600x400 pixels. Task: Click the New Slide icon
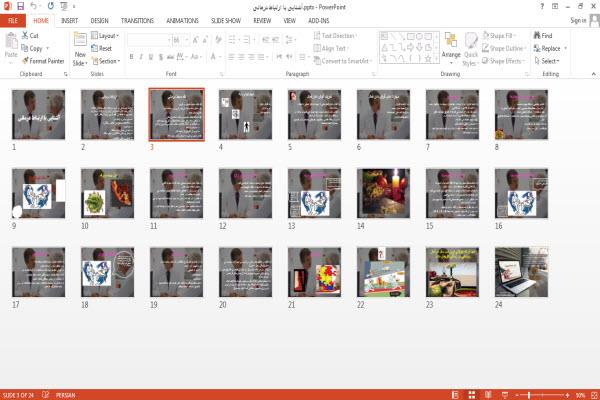coord(80,40)
